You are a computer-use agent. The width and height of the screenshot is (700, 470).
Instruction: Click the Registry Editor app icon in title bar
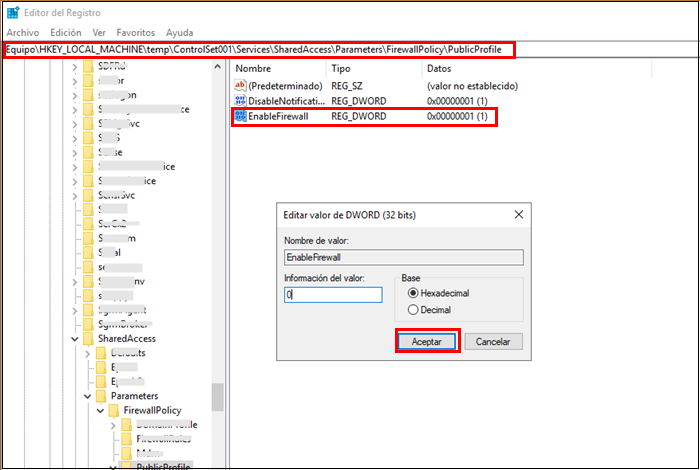click(x=13, y=12)
